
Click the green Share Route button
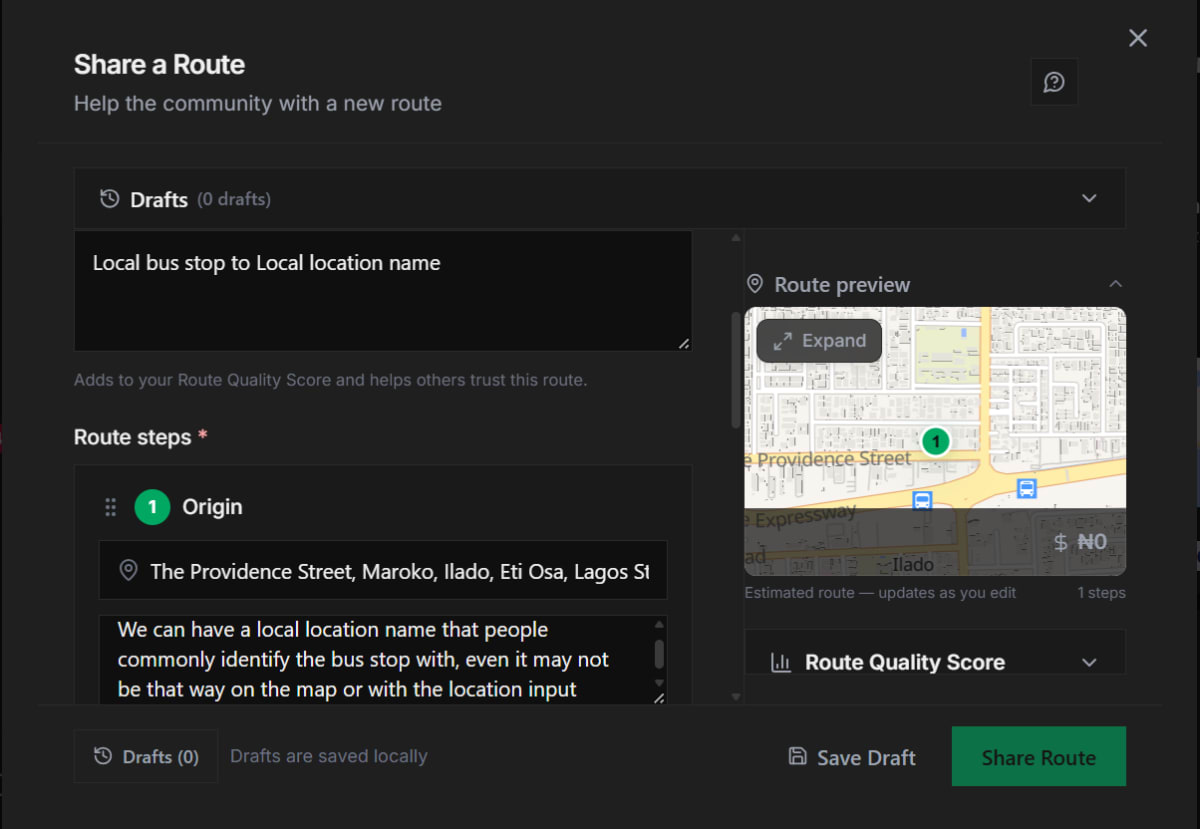(x=1039, y=757)
